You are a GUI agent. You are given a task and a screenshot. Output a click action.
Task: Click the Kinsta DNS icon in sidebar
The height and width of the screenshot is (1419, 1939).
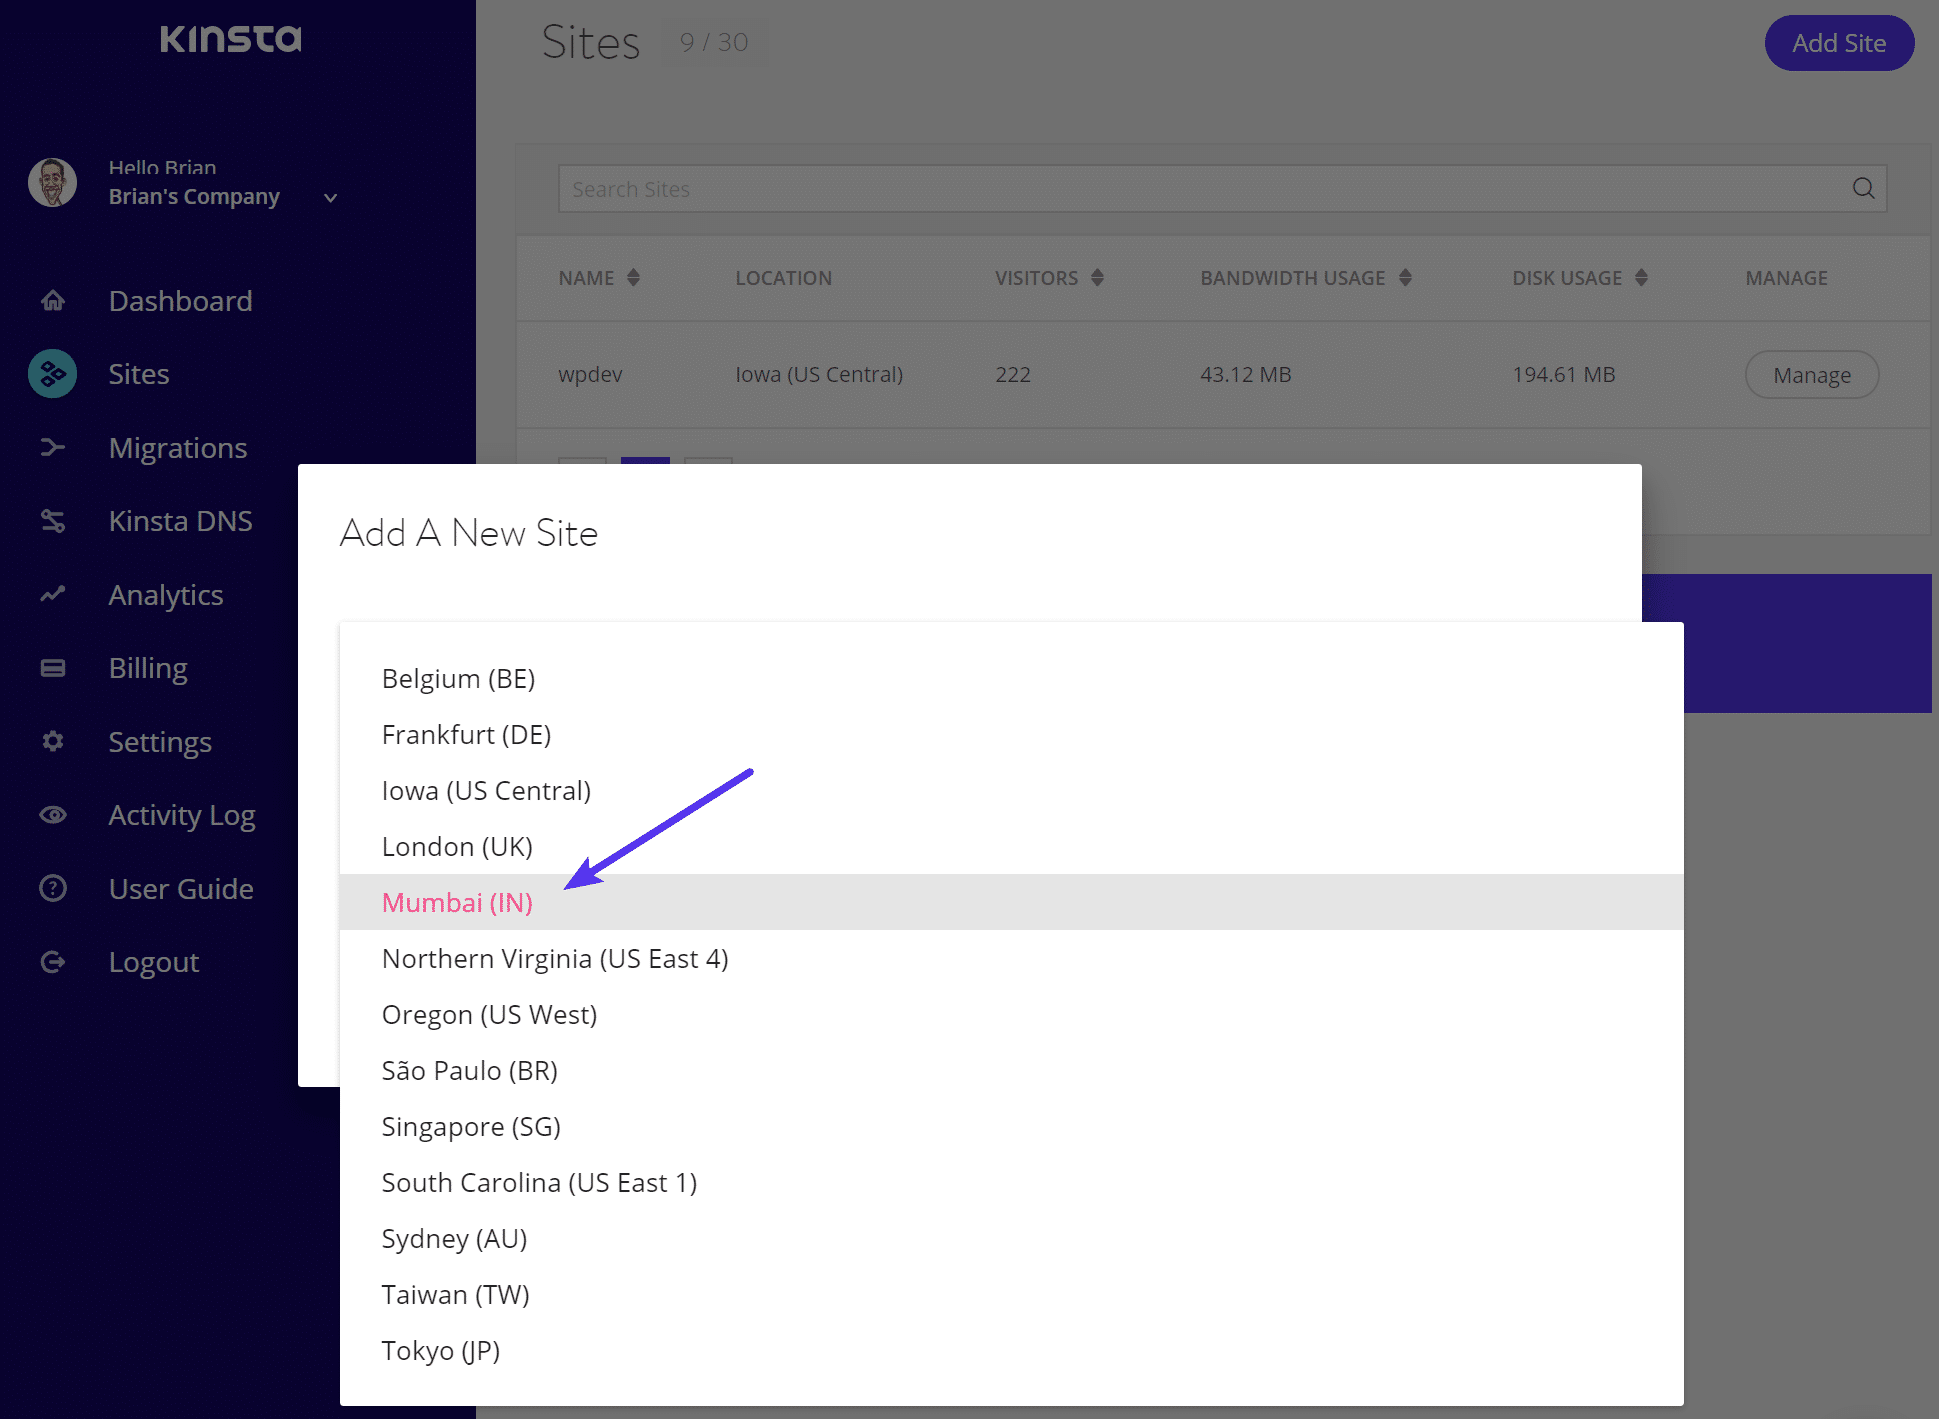tap(53, 521)
